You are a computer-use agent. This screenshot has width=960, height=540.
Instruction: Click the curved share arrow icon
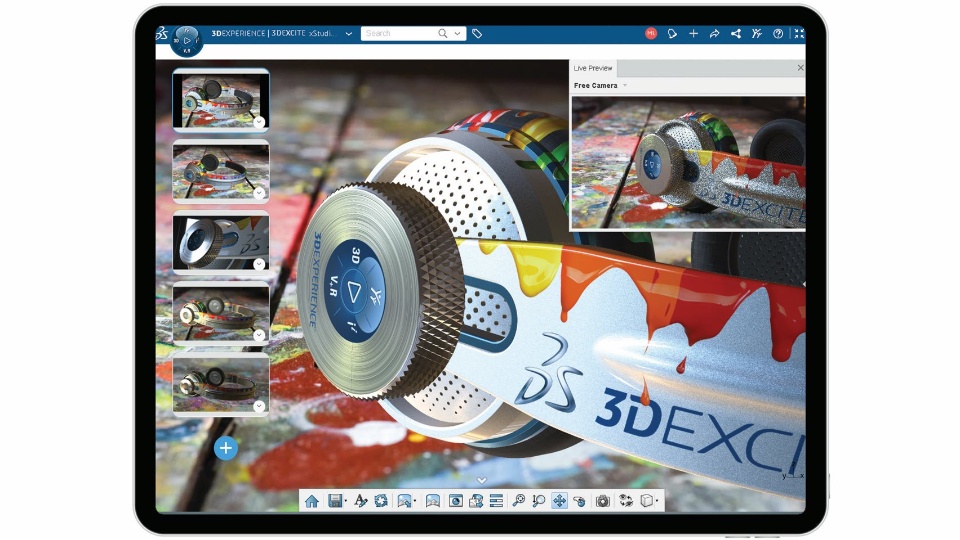point(714,34)
